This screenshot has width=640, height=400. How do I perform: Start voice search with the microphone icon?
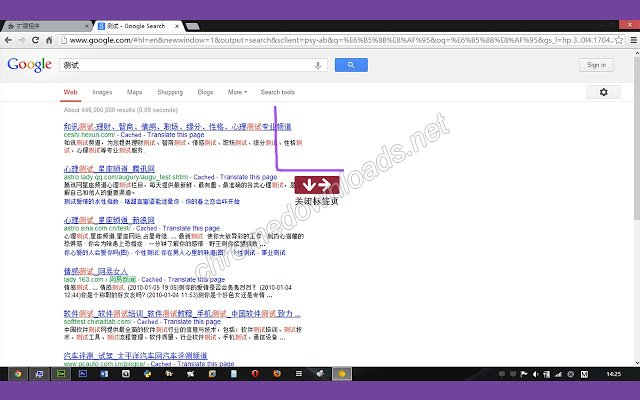point(318,65)
